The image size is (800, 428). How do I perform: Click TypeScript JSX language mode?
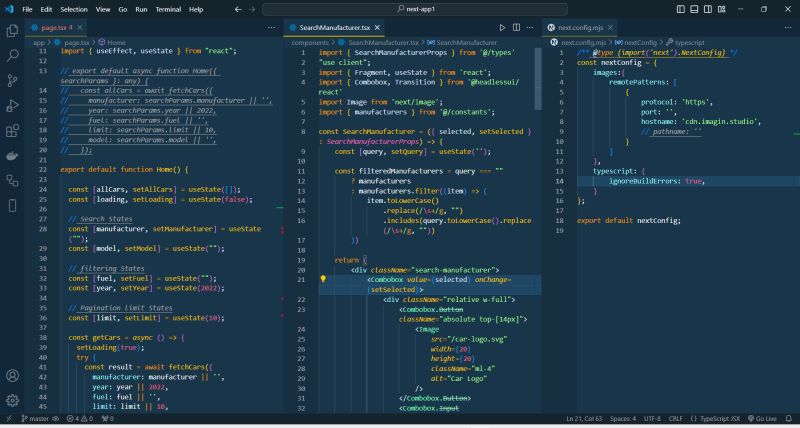pyautogui.click(x=715, y=419)
